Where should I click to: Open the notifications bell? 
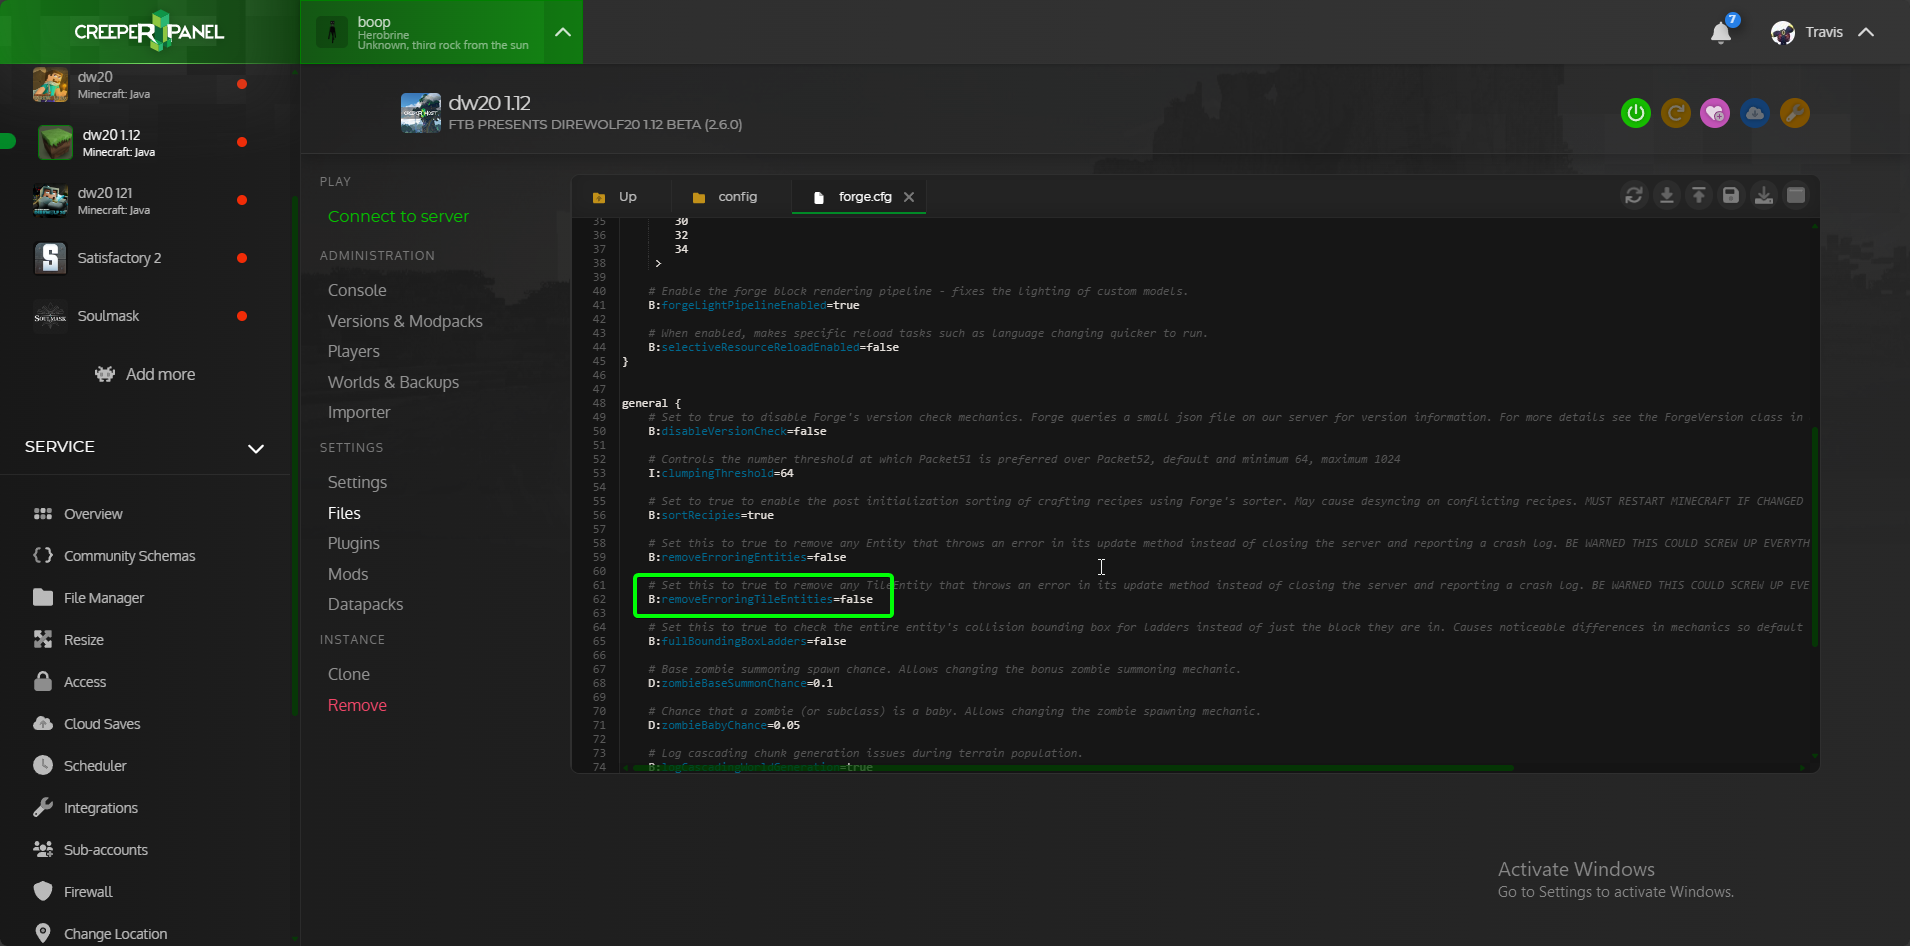1721,33
